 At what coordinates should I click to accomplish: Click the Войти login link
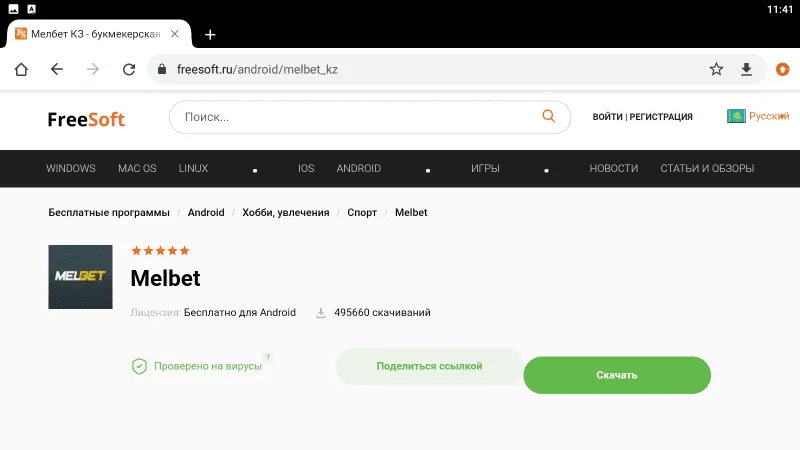click(x=607, y=117)
